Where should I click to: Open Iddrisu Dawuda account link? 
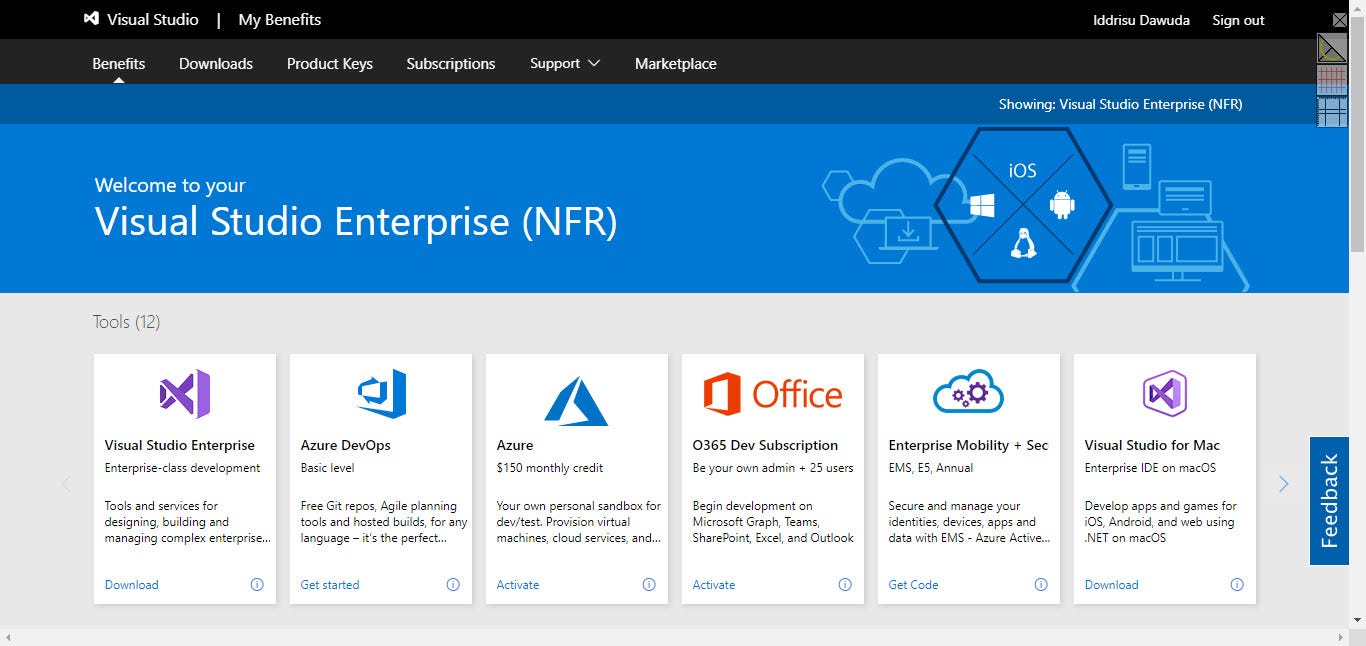(1141, 20)
